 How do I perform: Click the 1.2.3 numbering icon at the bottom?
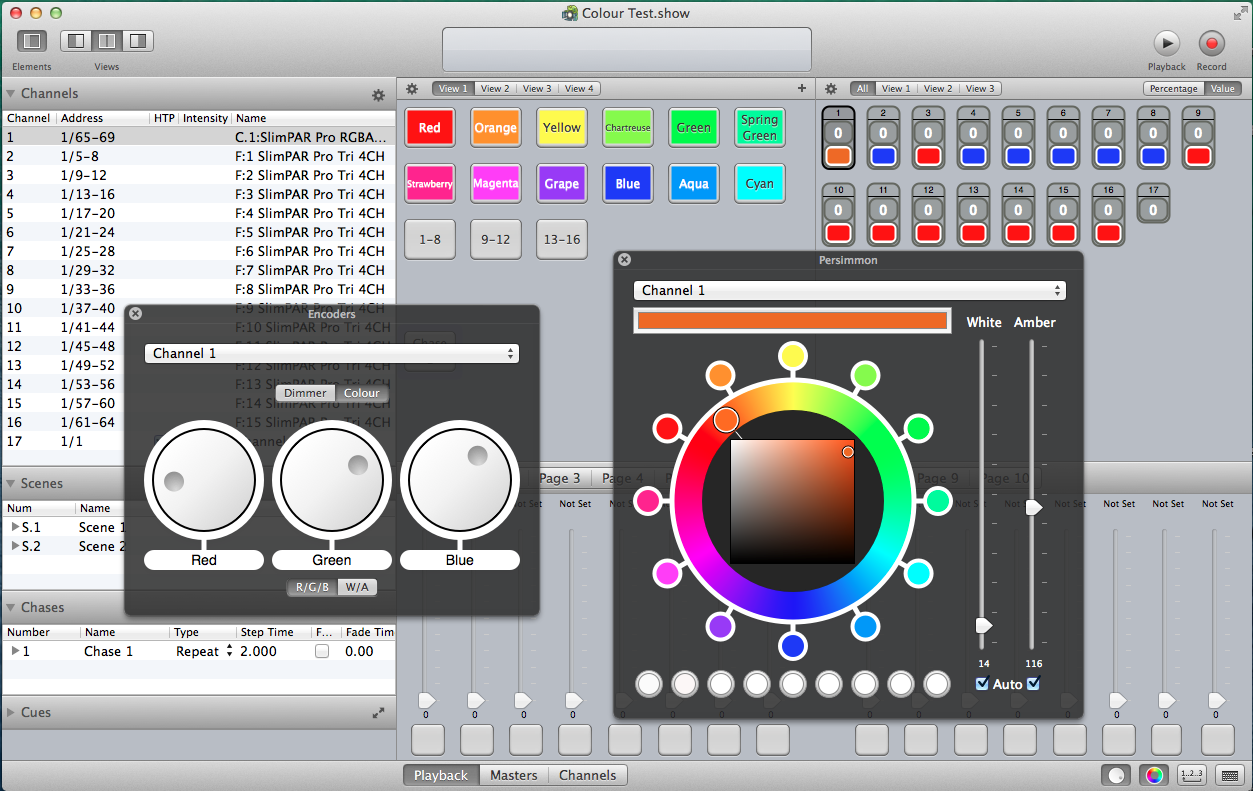click(x=1192, y=775)
